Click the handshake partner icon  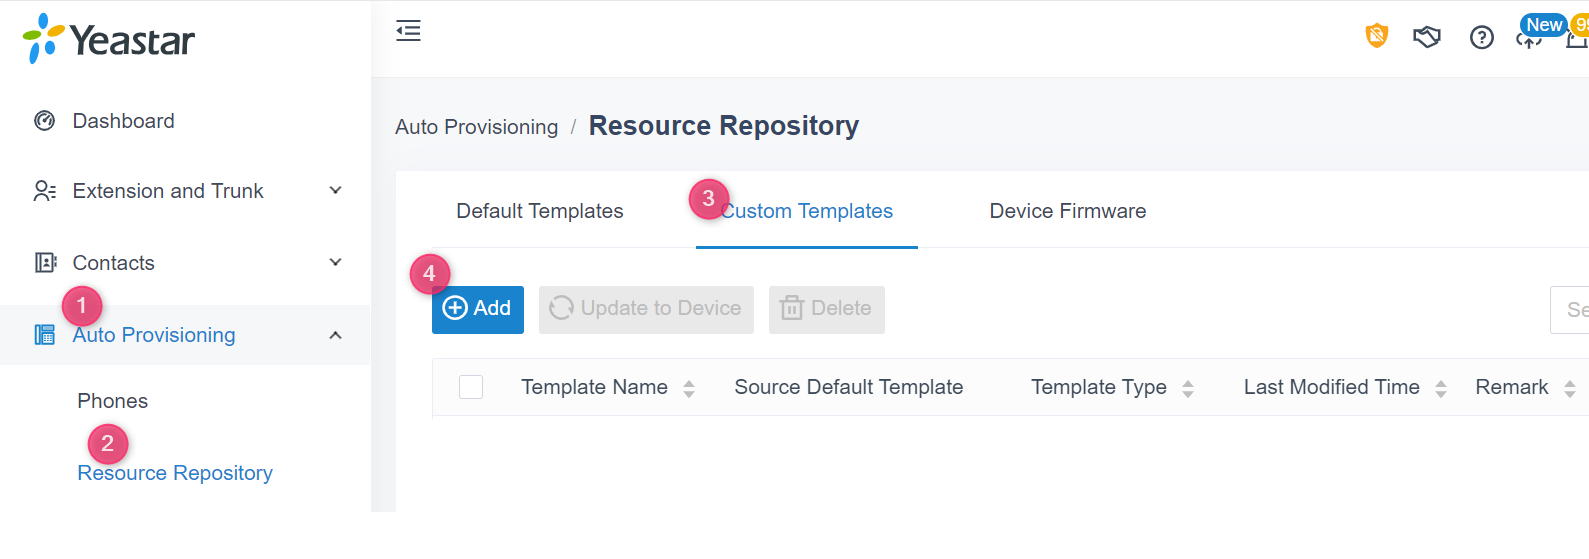(x=1427, y=37)
